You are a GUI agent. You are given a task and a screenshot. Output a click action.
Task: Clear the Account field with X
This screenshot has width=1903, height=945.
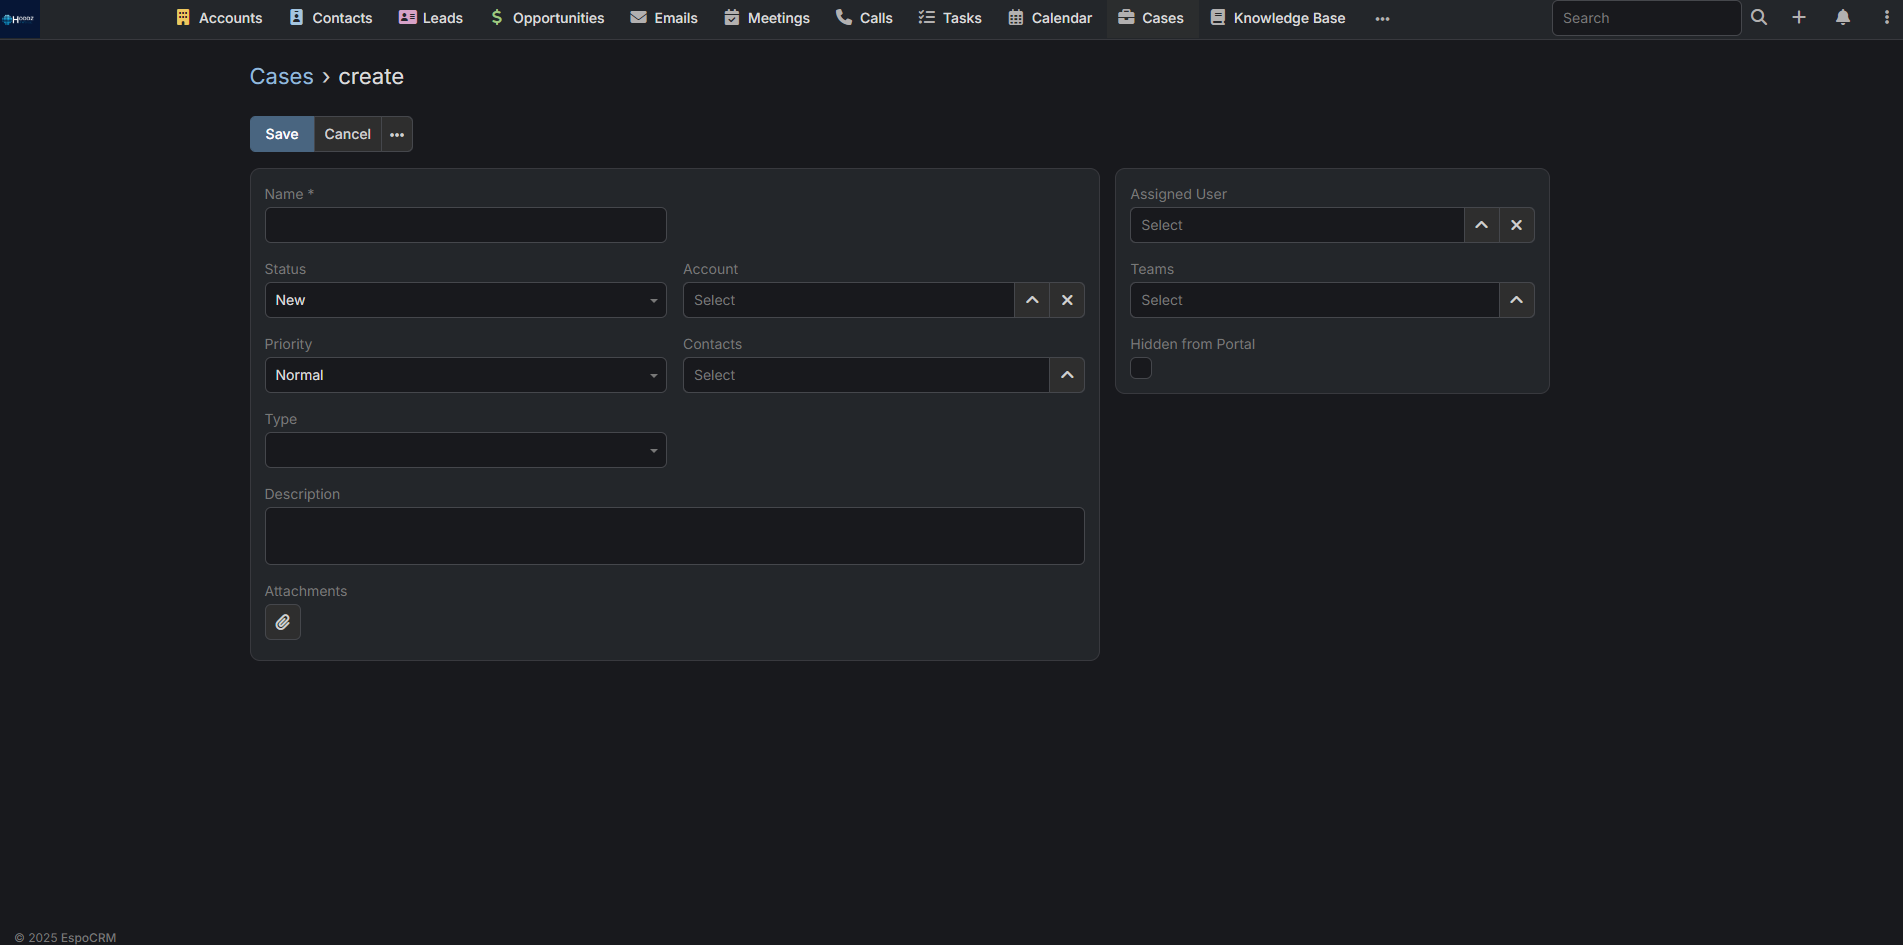pyautogui.click(x=1067, y=300)
